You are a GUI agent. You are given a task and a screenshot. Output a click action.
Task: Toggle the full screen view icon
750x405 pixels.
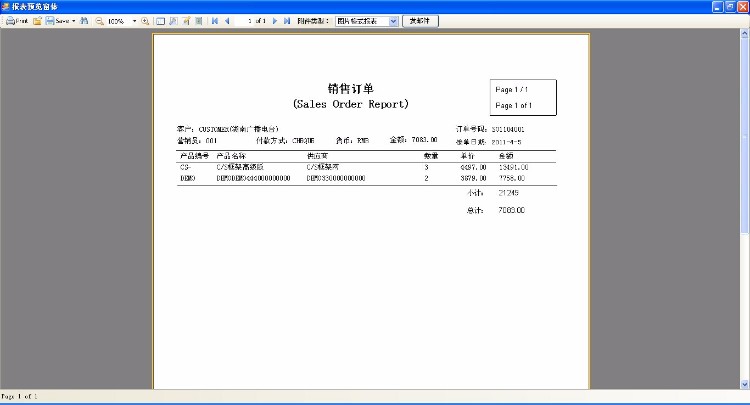[160, 20]
